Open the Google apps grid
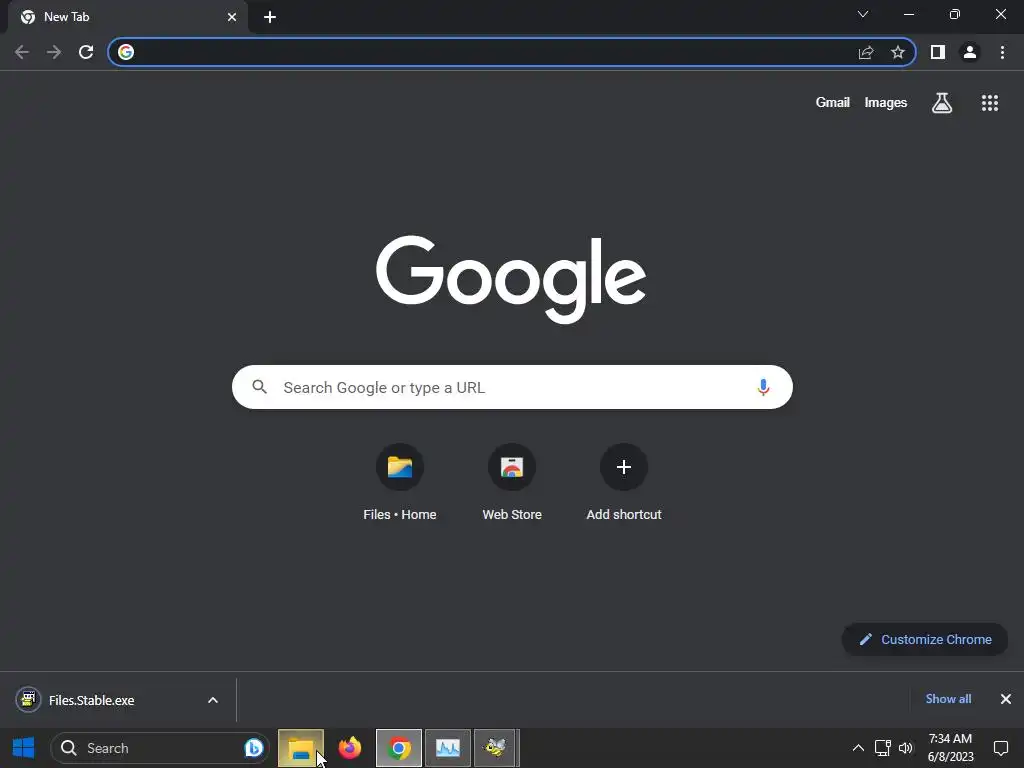 coord(990,103)
